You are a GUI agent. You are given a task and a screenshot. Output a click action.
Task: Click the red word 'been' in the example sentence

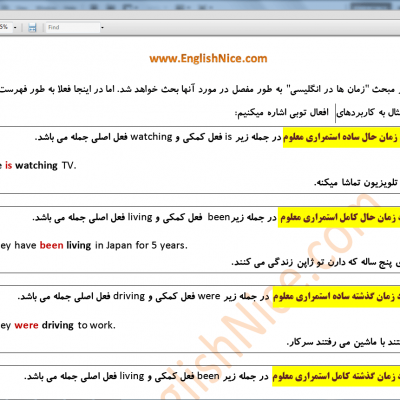click(51, 245)
